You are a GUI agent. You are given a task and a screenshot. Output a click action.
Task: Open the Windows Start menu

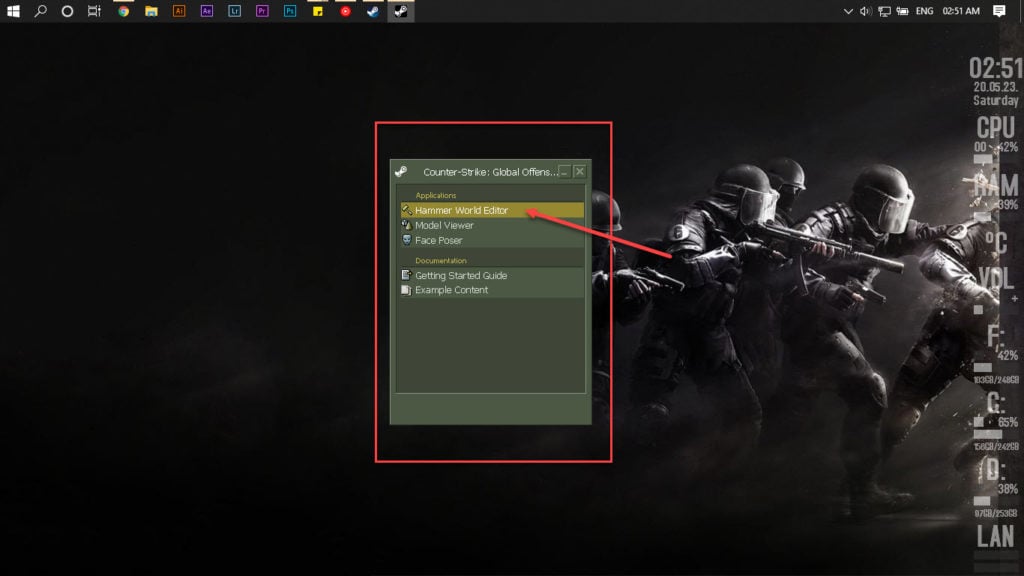(x=13, y=11)
